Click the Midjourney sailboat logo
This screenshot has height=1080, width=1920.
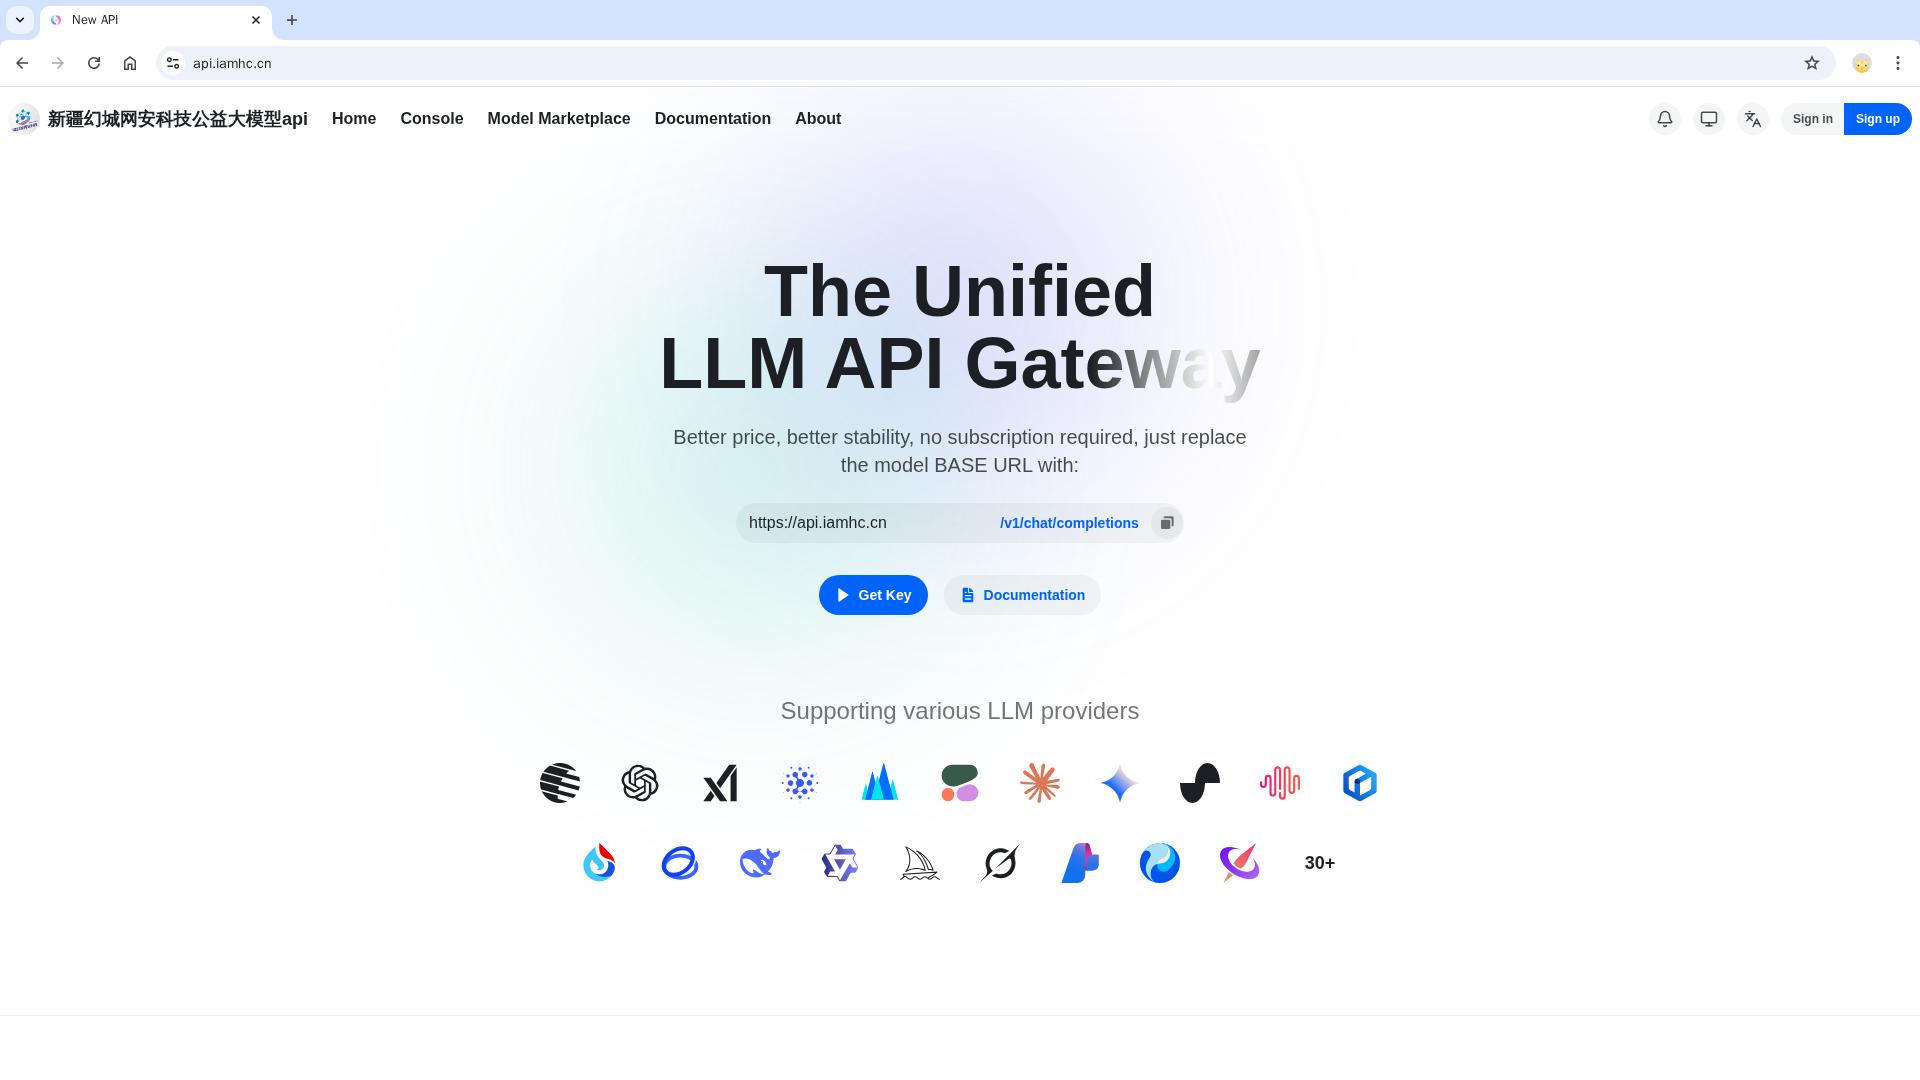920,863
